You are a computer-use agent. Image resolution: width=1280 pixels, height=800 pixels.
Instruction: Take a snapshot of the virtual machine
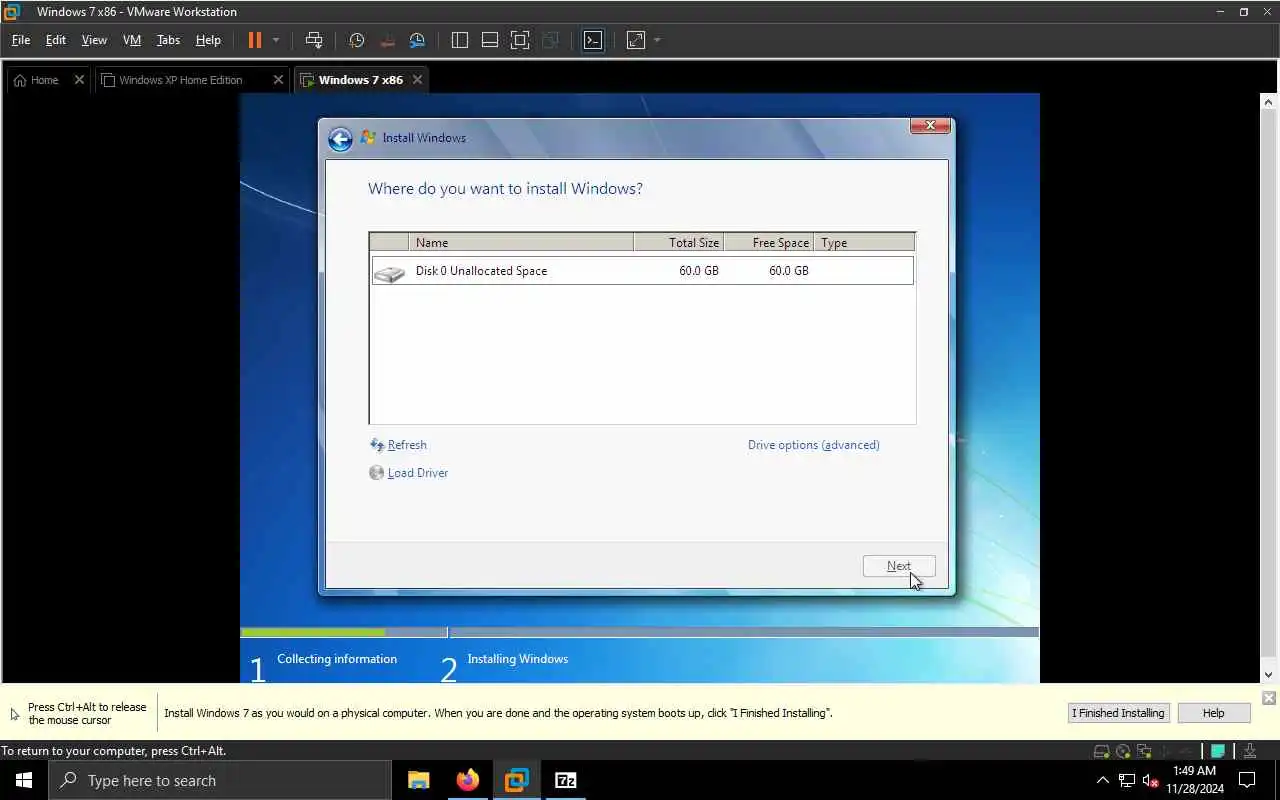click(x=357, y=40)
